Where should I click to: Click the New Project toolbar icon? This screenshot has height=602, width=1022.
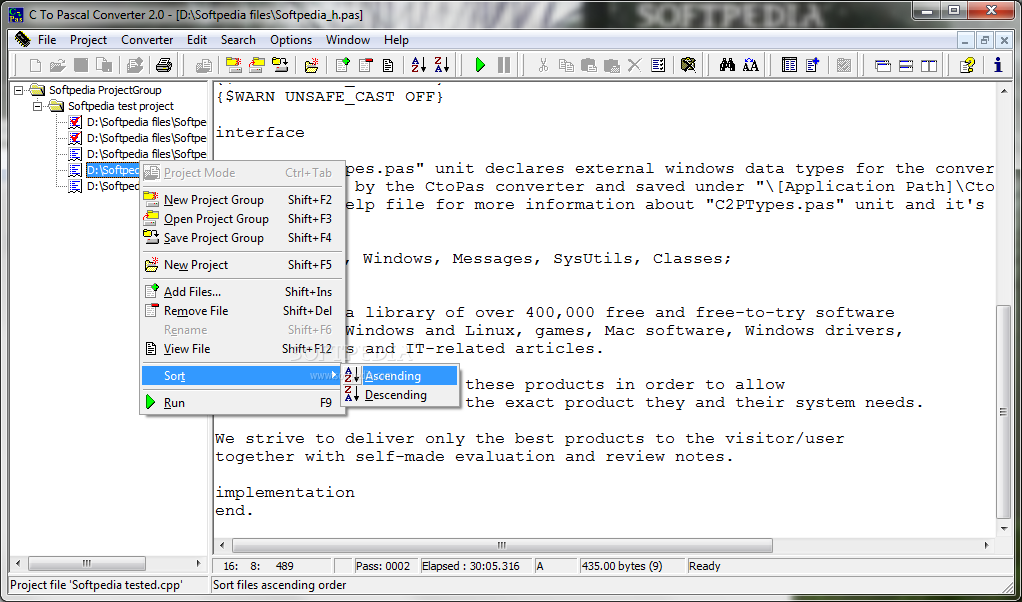[312, 65]
